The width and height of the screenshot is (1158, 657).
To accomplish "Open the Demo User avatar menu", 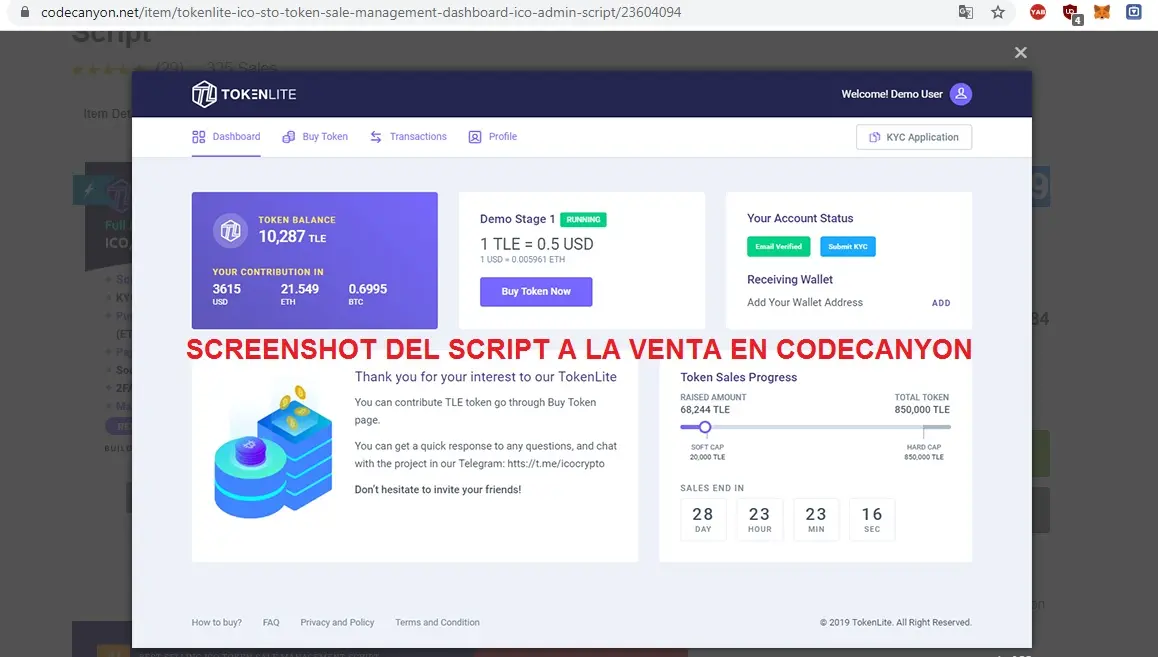I will pos(960,94).
